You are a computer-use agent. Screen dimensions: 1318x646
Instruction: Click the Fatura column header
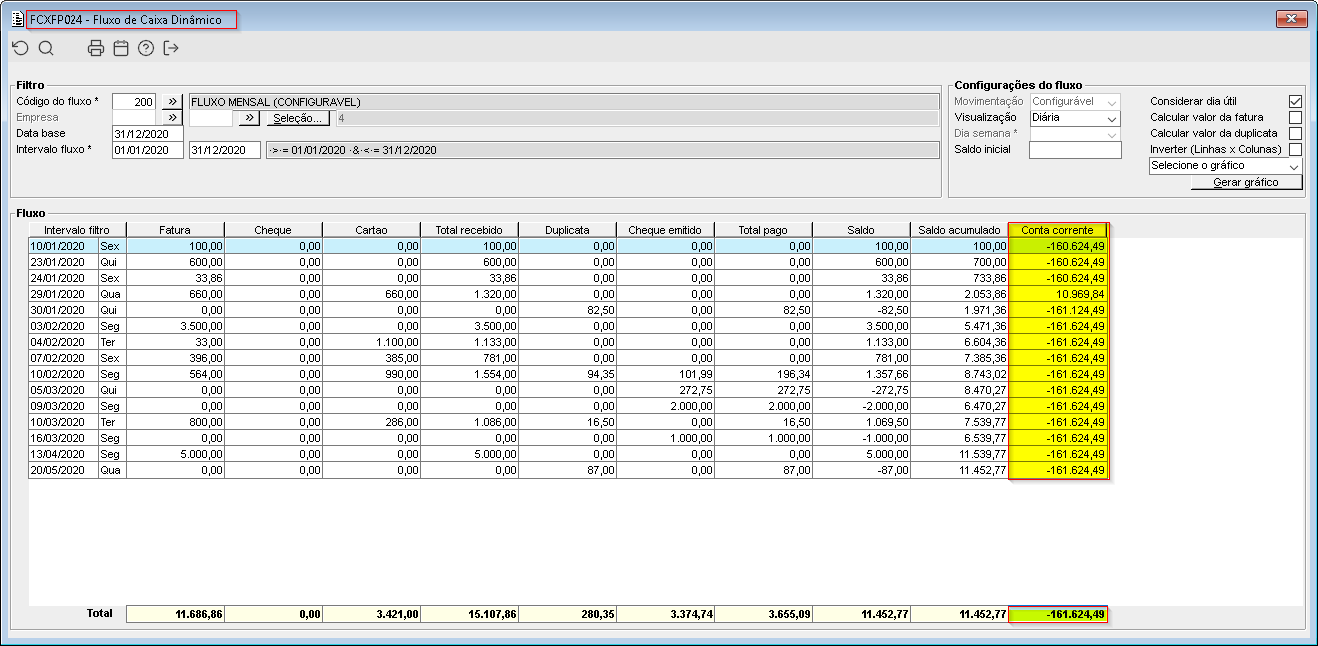(x=175, y=230)
